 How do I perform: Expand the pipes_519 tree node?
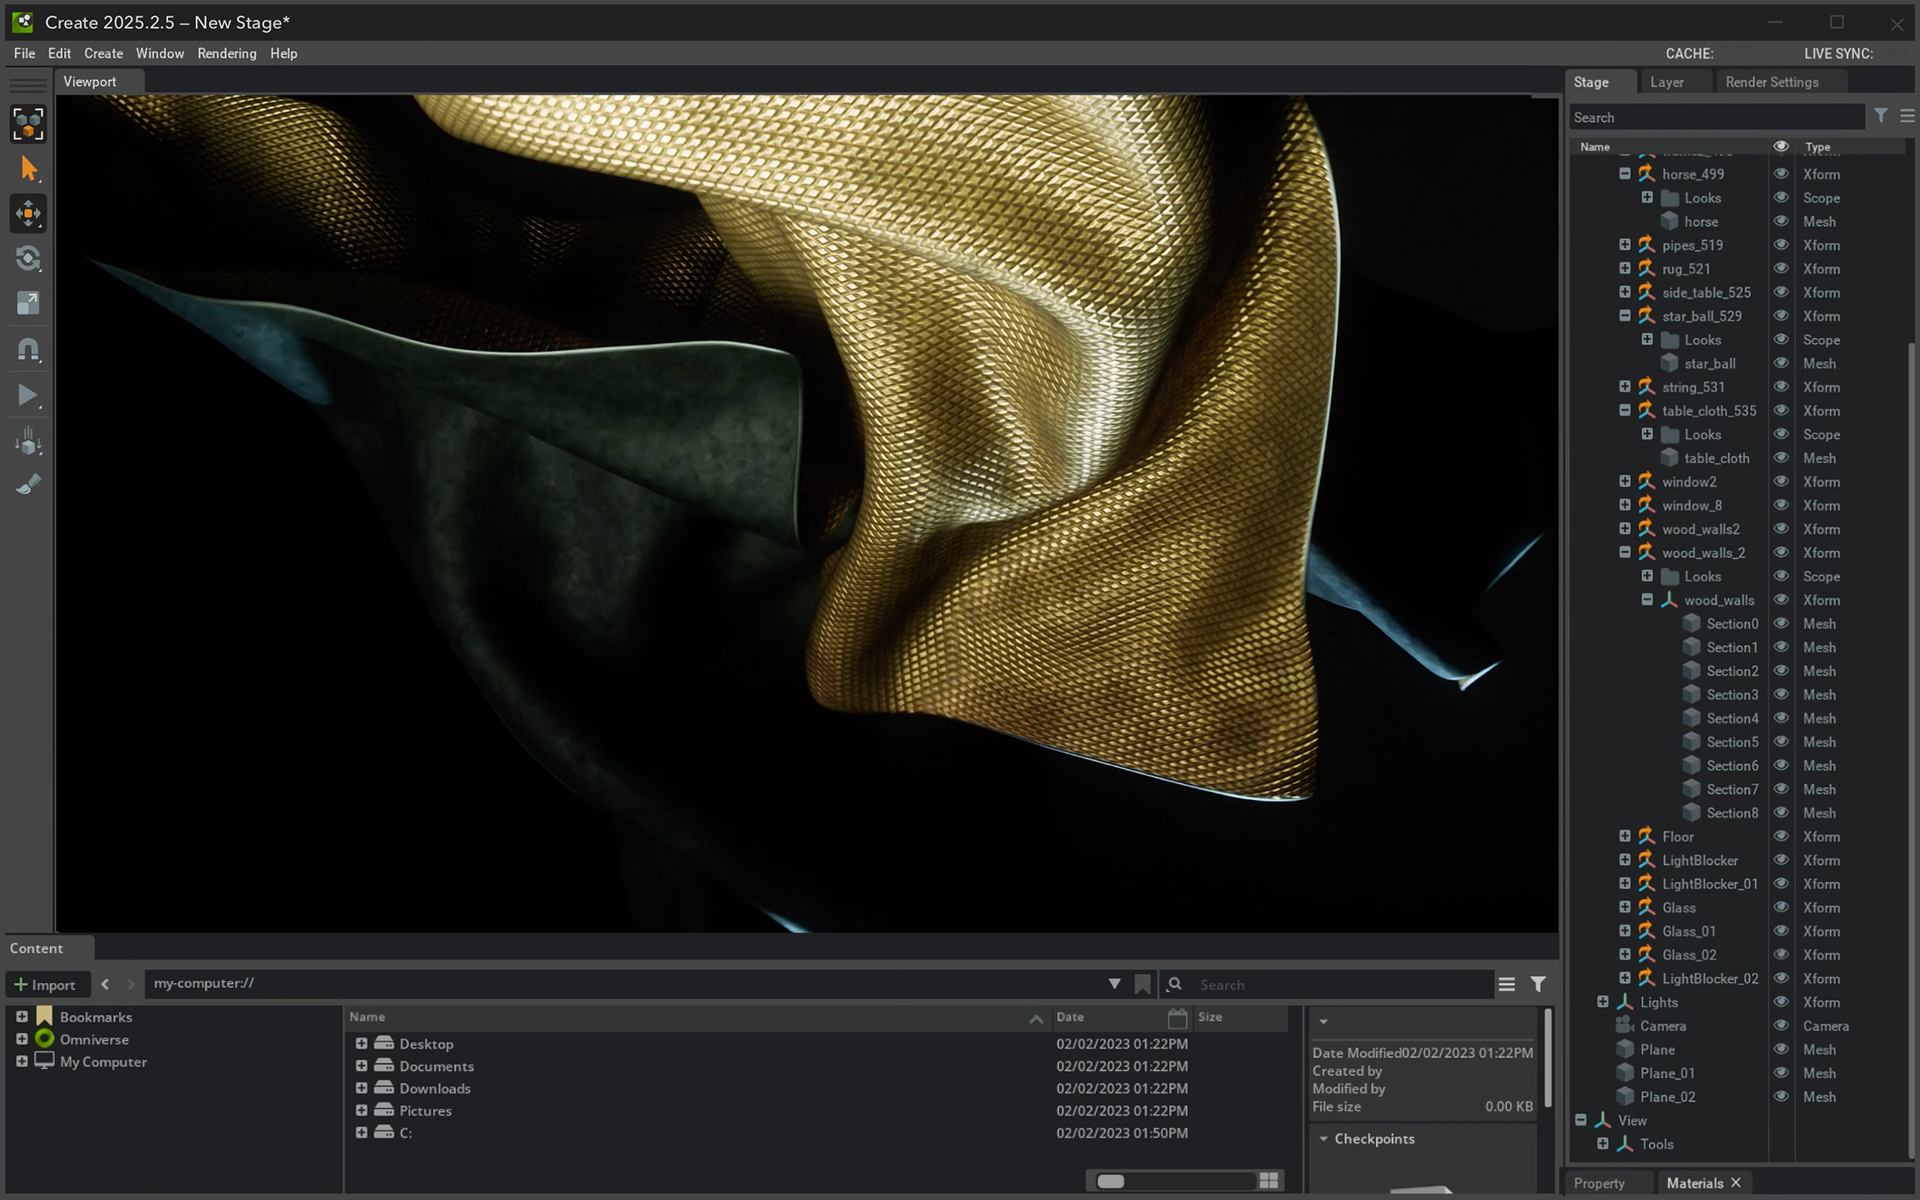click(x=1625, y=245)
